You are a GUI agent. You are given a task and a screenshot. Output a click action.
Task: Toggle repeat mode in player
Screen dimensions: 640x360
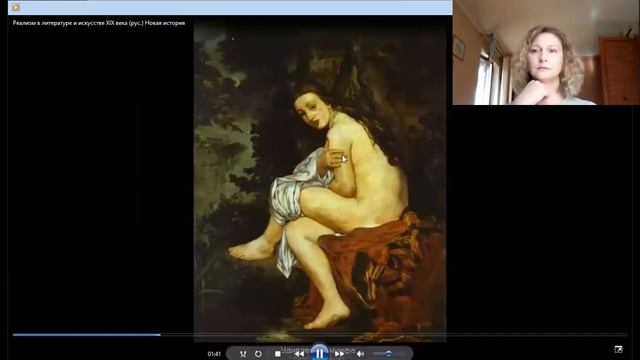(258, 354)
